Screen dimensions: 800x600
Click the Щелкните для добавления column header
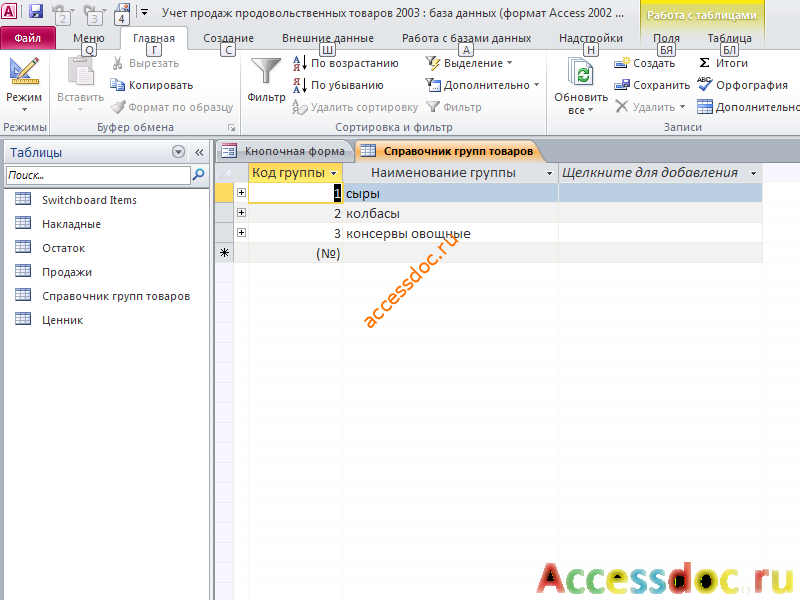click(660, 173)
